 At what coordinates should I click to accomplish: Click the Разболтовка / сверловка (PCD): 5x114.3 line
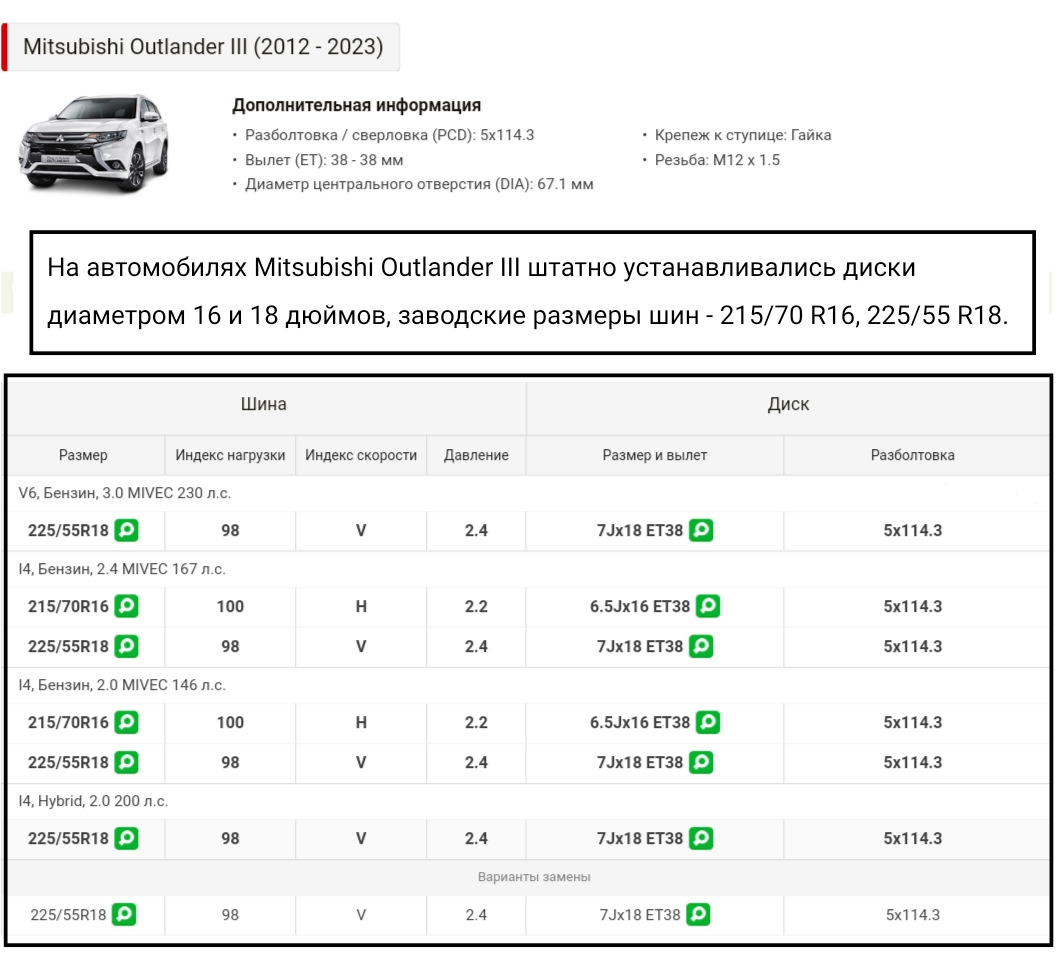(389, 135)
